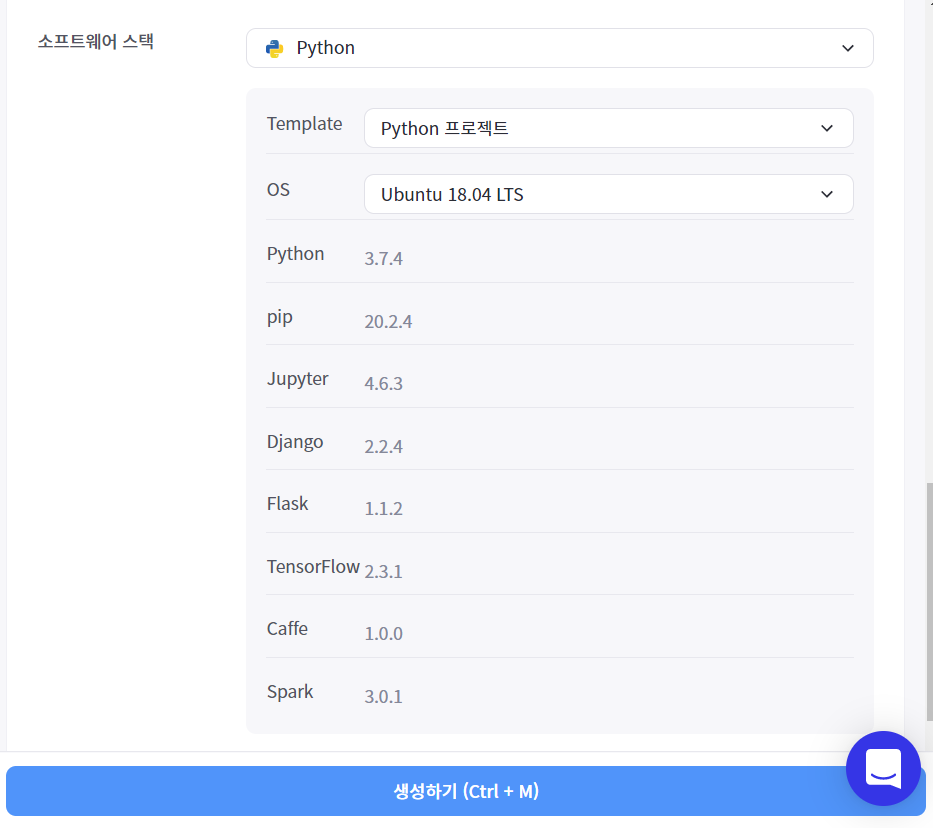
Task: Click the Template label
Action: pos(304,124)
